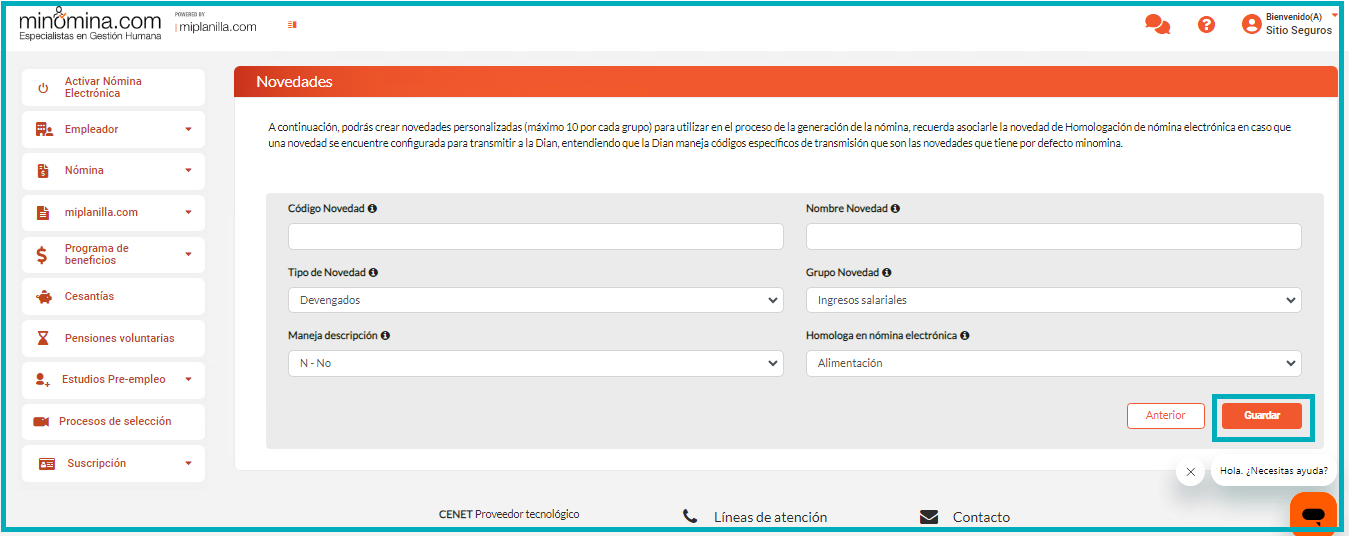Open the Maneja descripción dropdown
Screen dimensions: 1349x536
click(535, 363)
